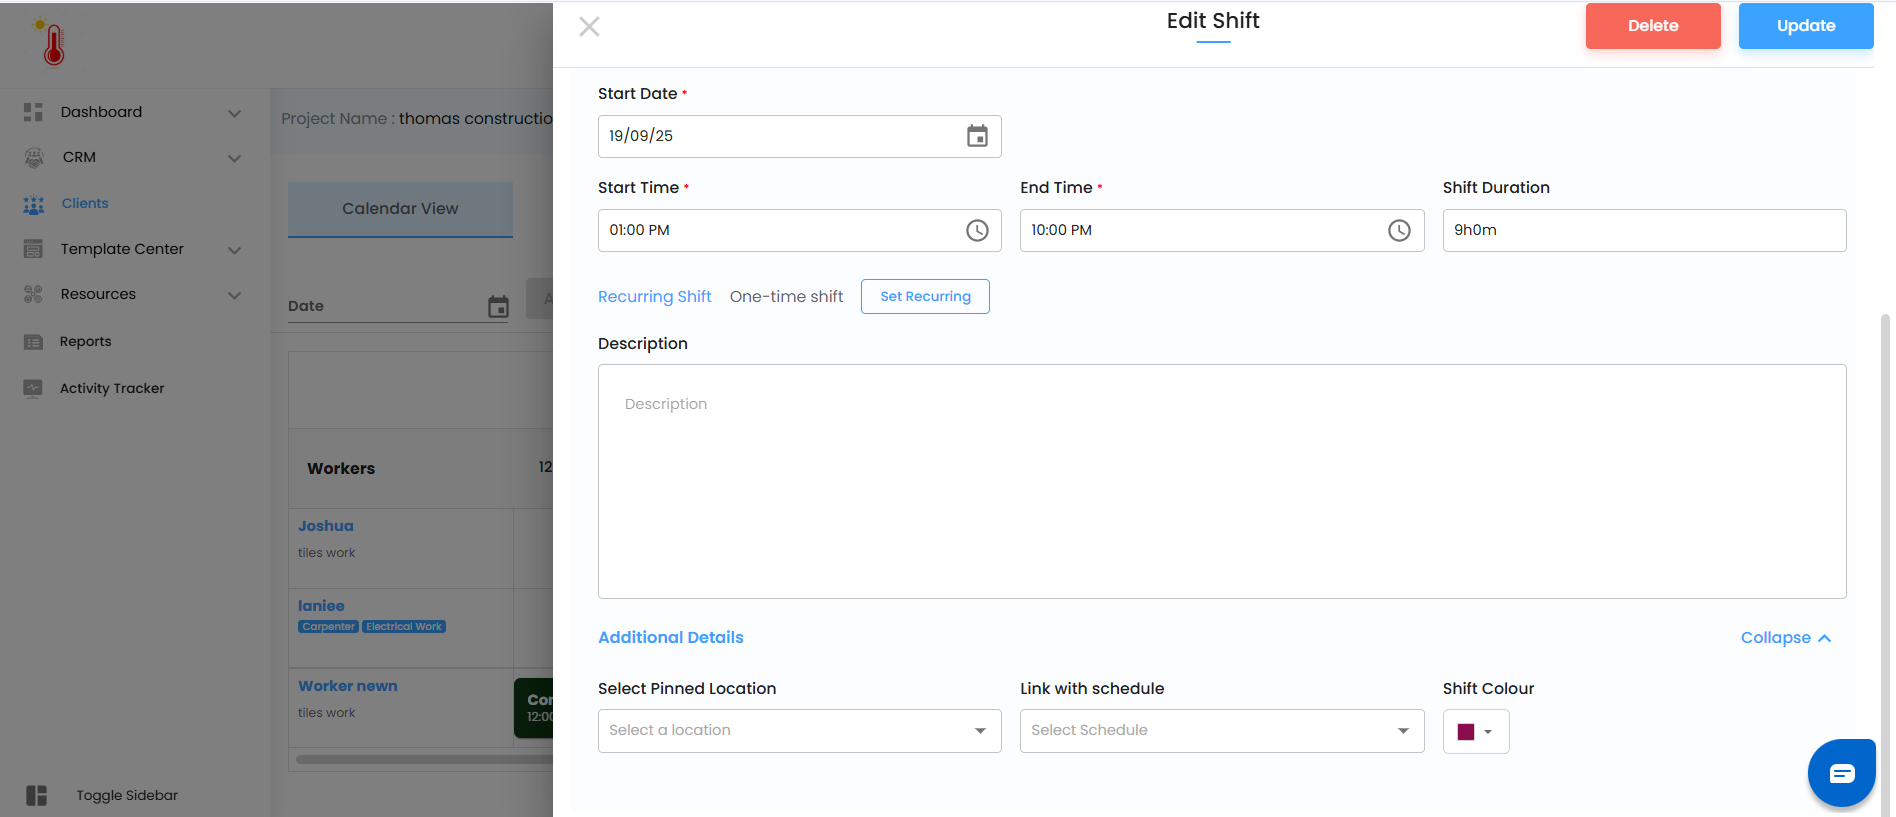
Task: Click the Reports sidebar icon
Action: 33,342
